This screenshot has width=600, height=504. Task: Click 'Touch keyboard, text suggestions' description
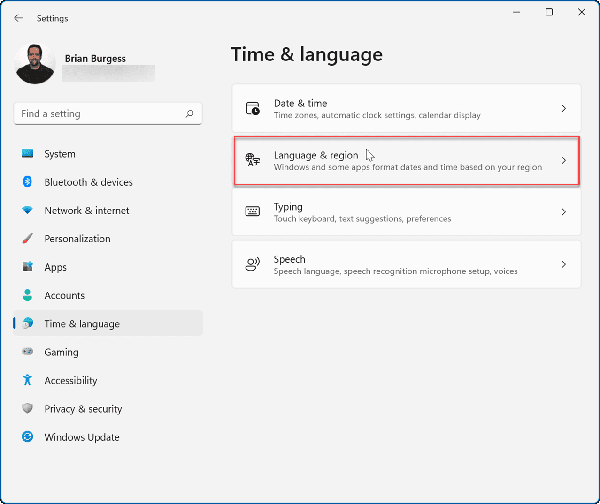[x=362, y=219]
